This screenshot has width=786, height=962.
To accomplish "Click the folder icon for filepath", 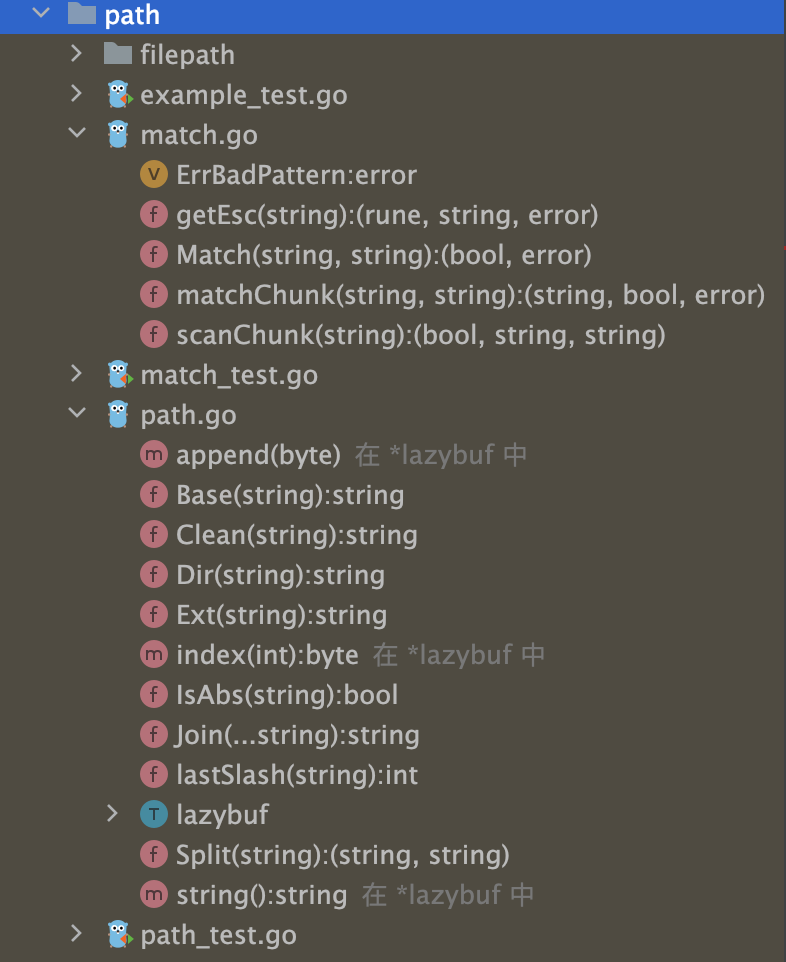I will 117,55.
